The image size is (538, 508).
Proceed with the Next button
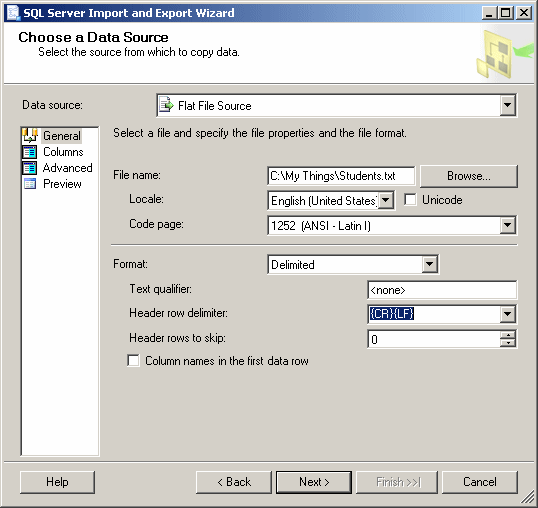314,482
